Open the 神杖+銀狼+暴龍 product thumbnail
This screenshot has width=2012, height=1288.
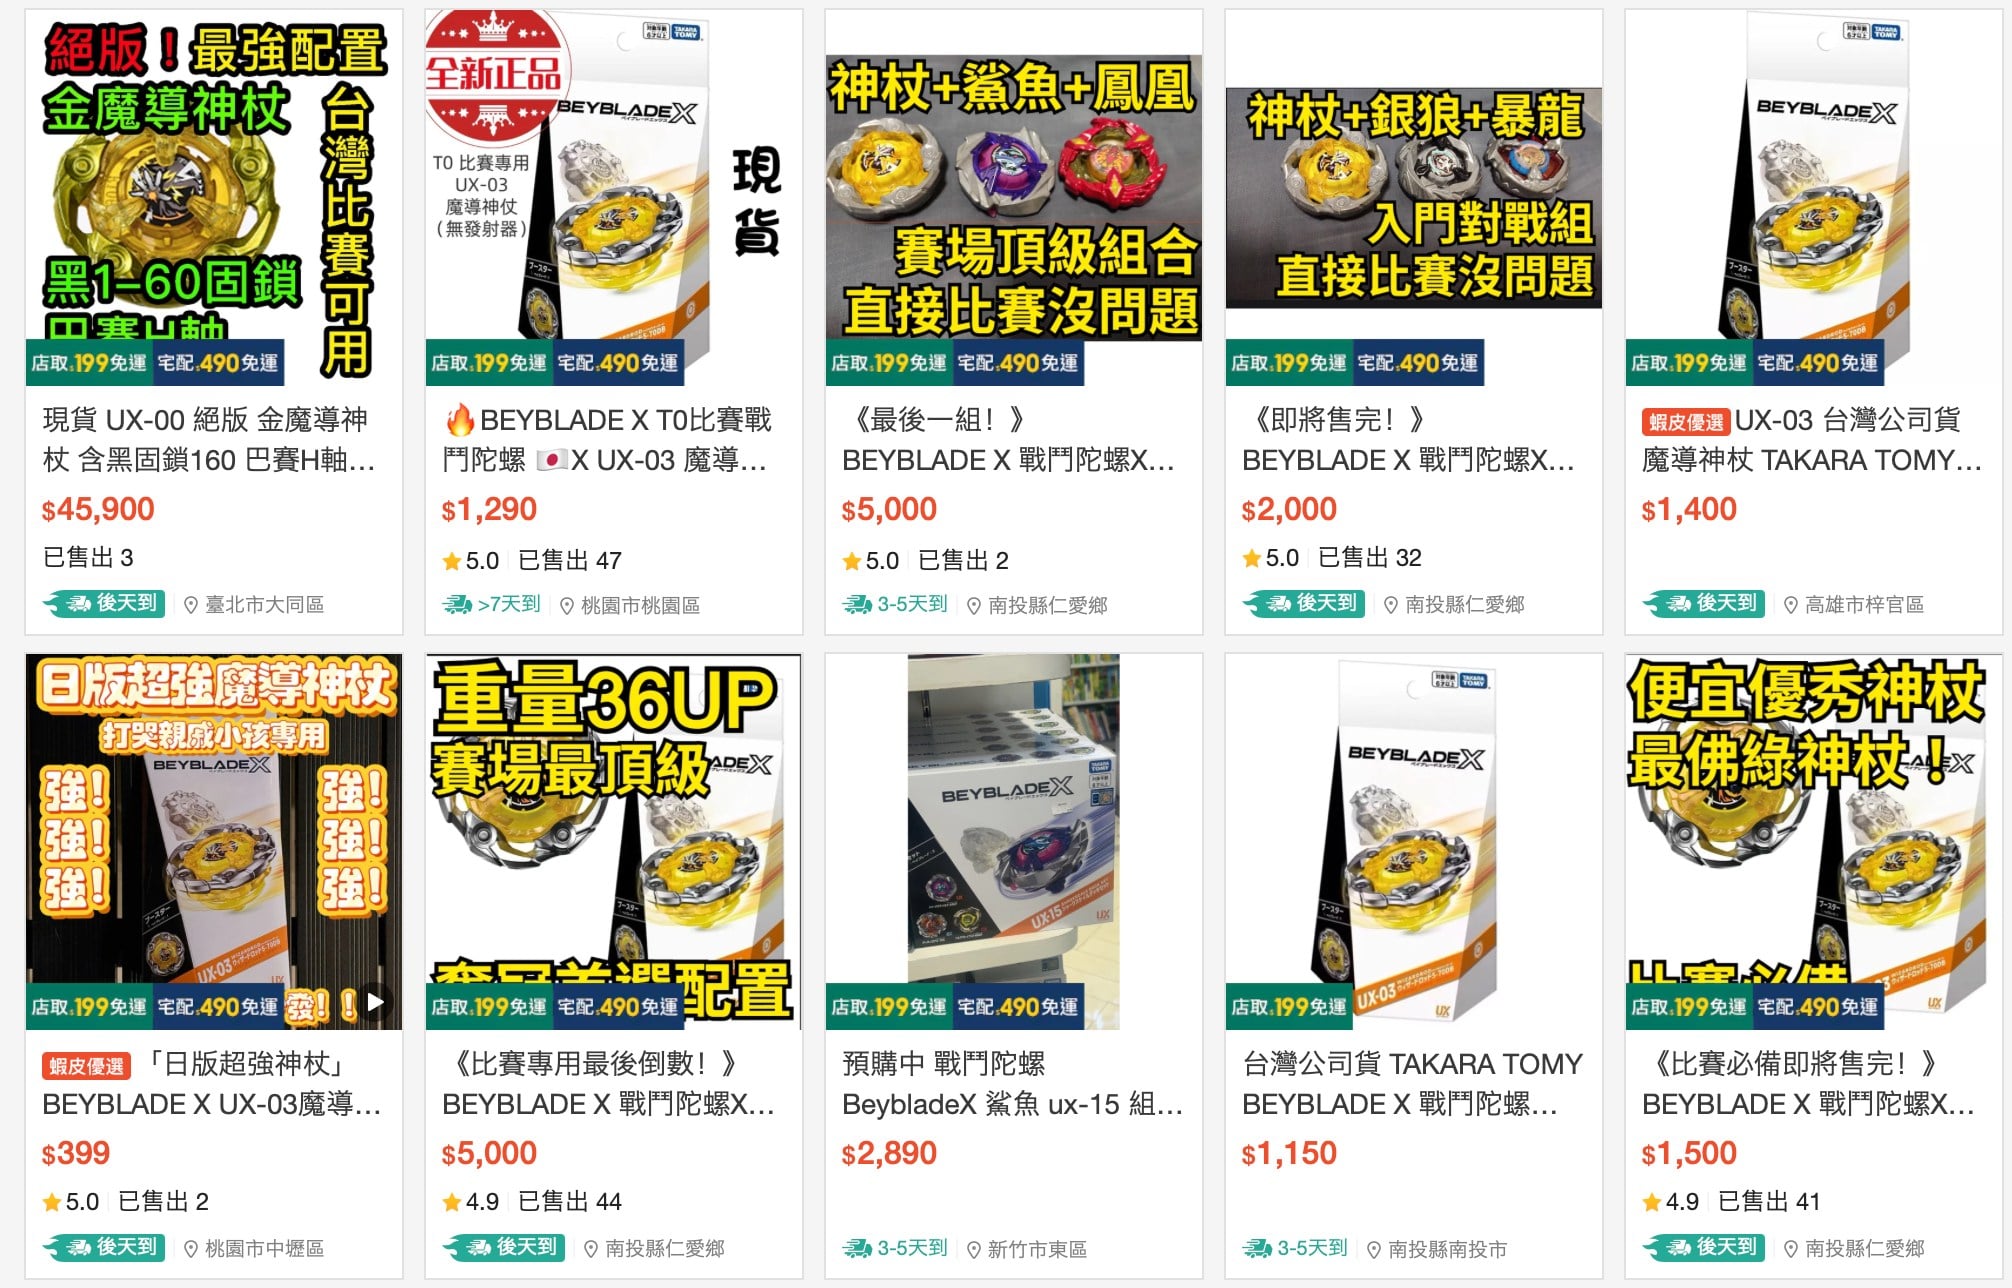tap(1414, 197)
